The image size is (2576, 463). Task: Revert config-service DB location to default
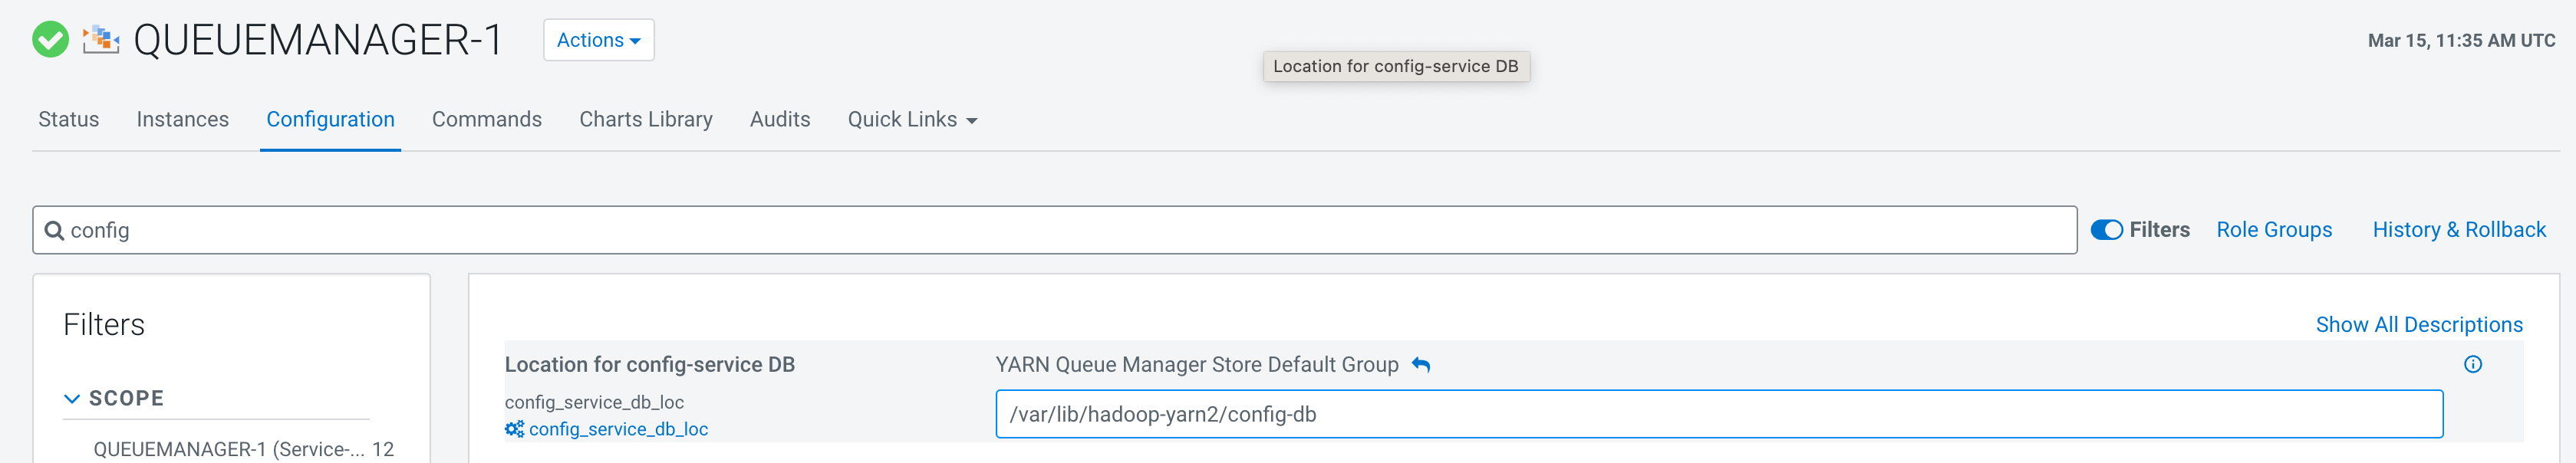[1421, 365]
